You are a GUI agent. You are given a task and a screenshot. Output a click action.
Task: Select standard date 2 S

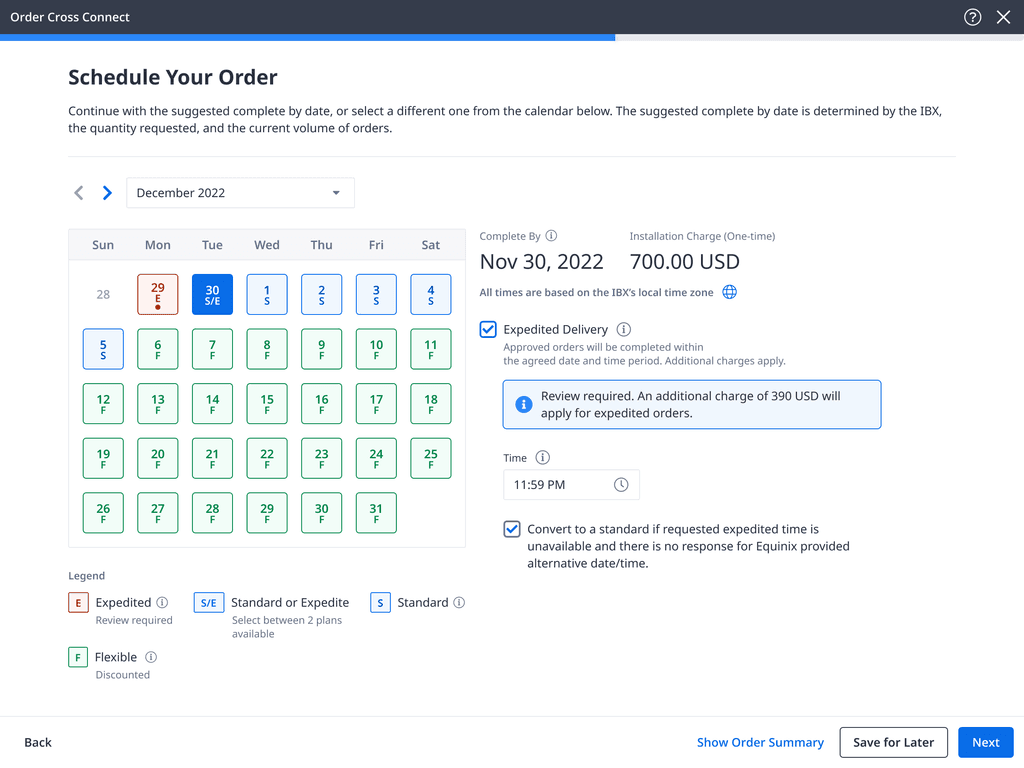(321, 295)
